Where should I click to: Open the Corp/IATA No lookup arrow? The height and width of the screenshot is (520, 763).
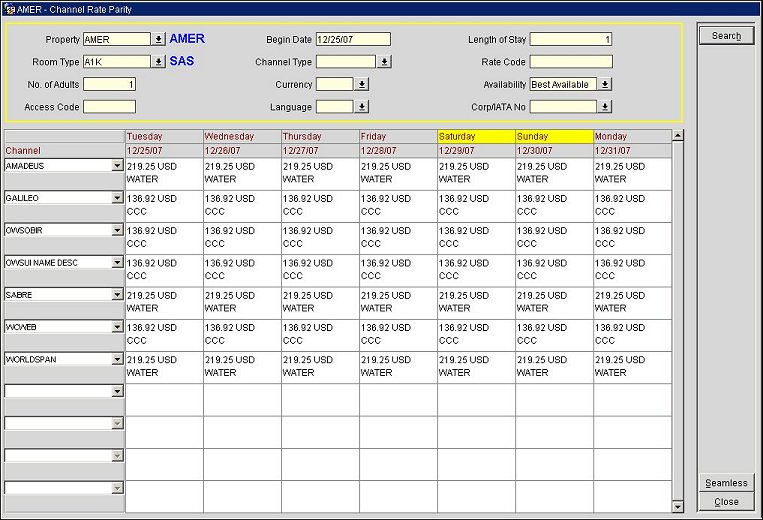tap(605, 107)
